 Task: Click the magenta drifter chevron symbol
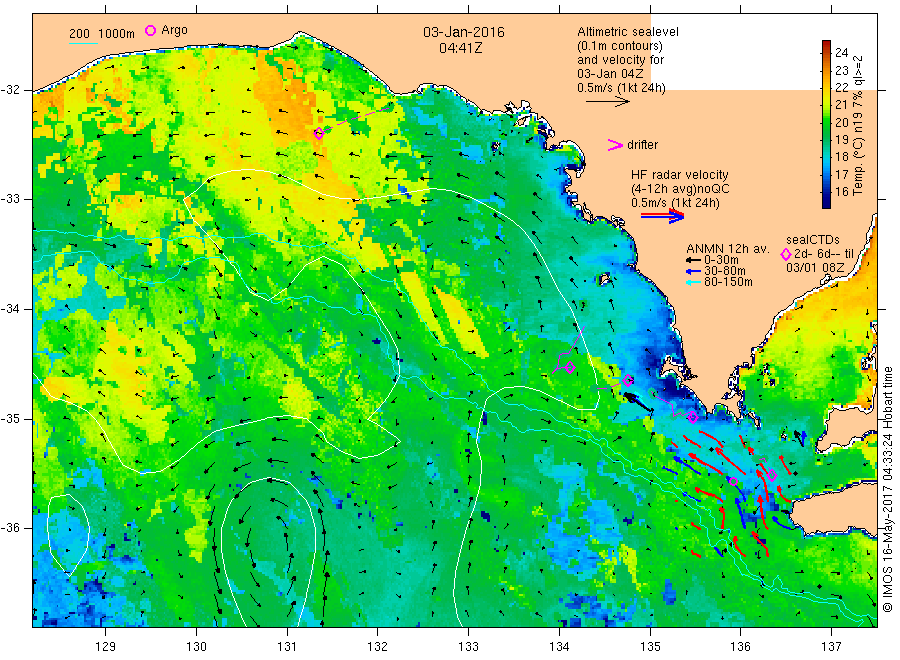click(x=615, y=145)
